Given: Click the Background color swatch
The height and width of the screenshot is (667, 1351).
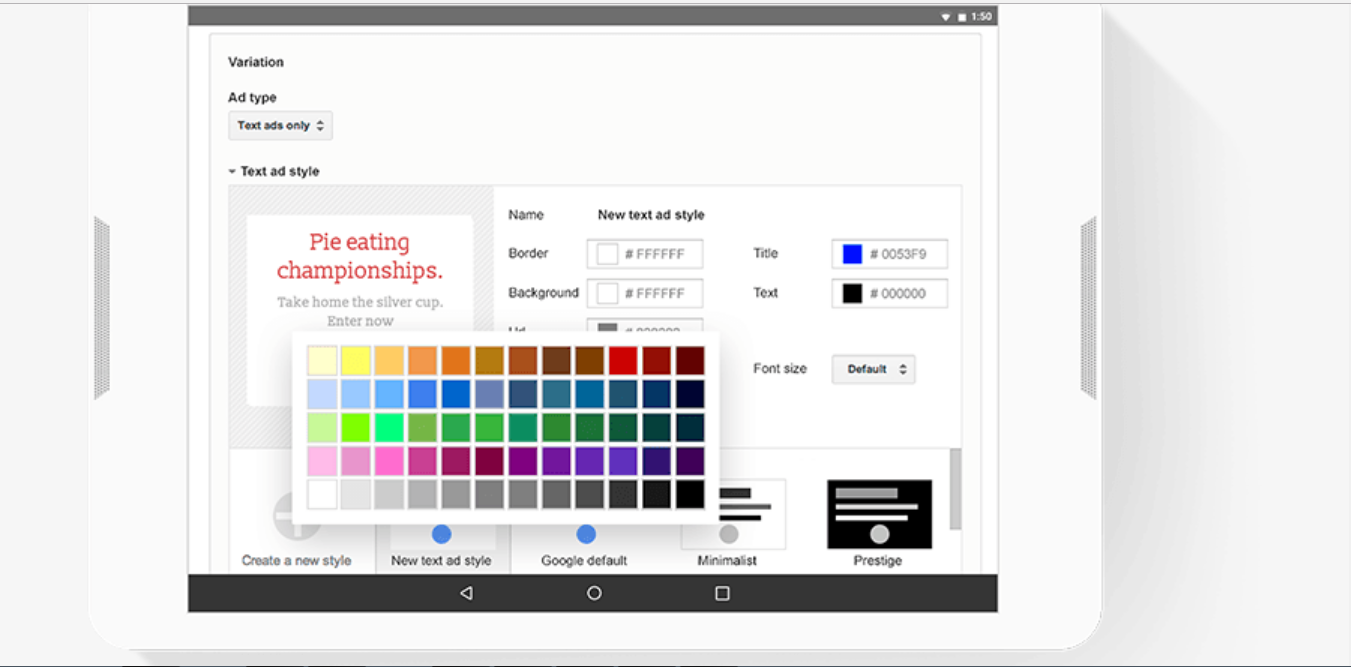Looking at the screenshot, I should [x=607, y=294].
